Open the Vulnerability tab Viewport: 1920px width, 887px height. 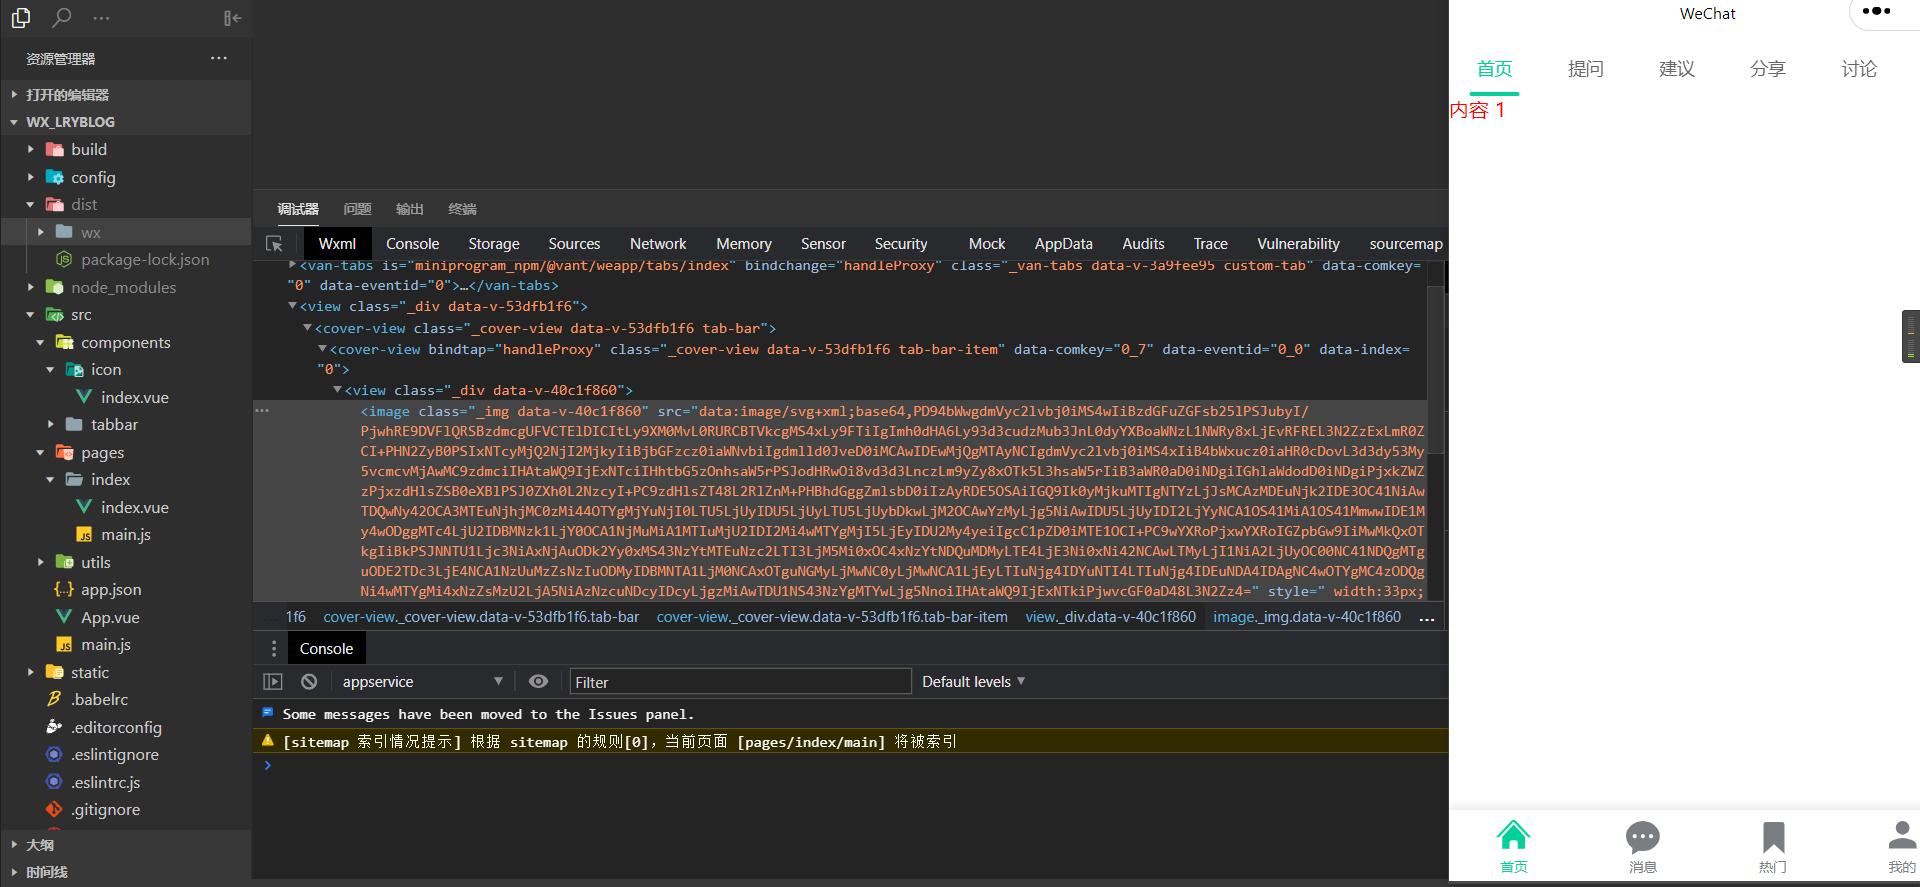[x=1298, y=244]
